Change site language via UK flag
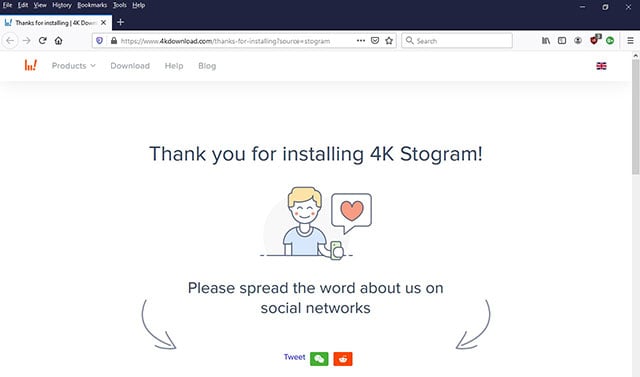 click(601, 66)
